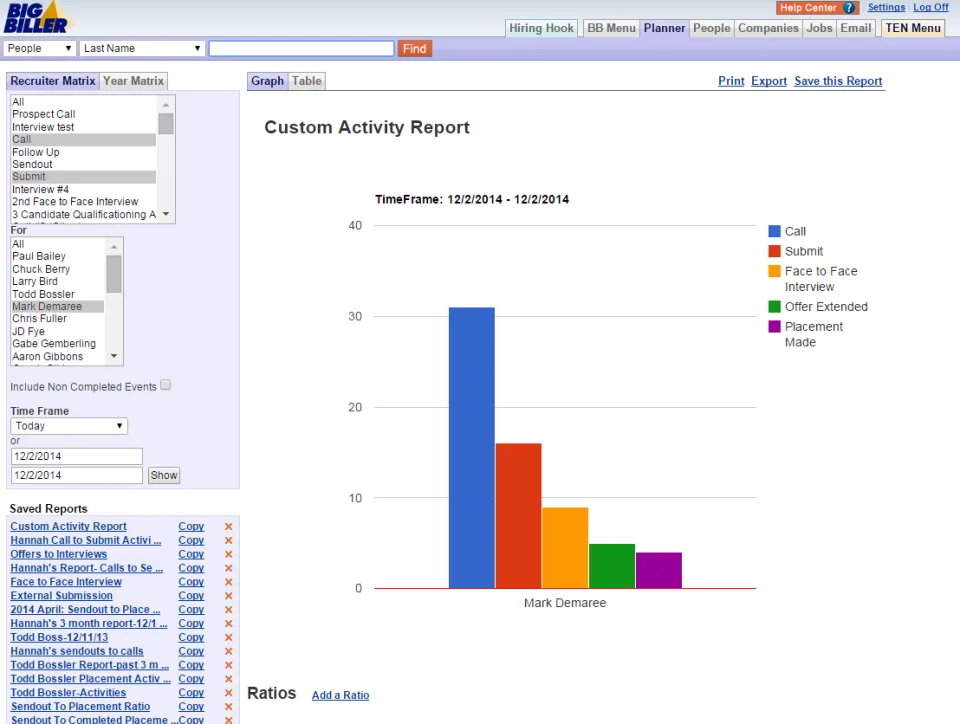The width and height of the screenshot is (960, 724).
Task: Delete the Custom Activity Report saved report
Action: point(228,526)
